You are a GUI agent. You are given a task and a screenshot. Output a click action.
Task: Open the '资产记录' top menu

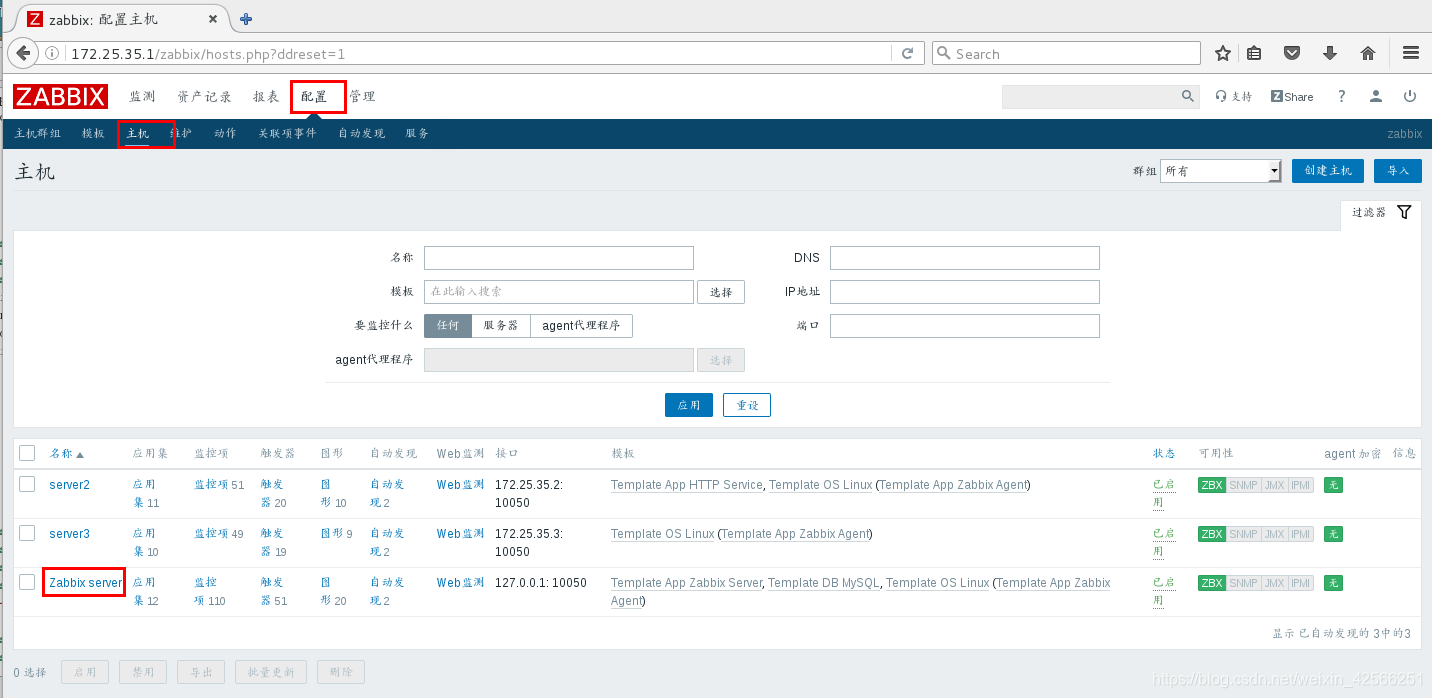pos(204,97)
